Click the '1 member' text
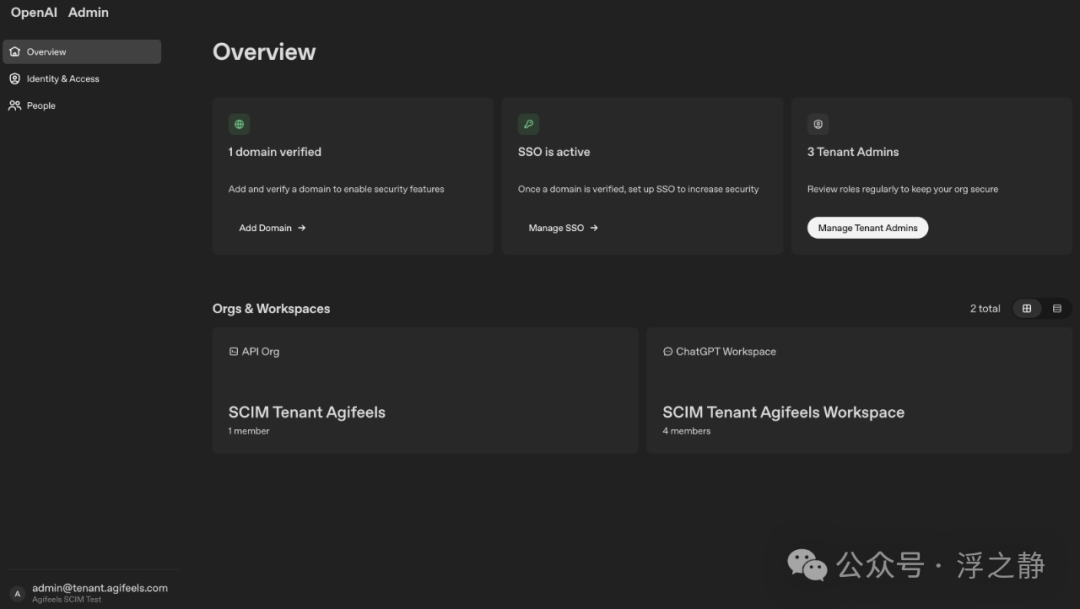The width and height of the screenshot is (1080, 609). [x=249, y=431]
